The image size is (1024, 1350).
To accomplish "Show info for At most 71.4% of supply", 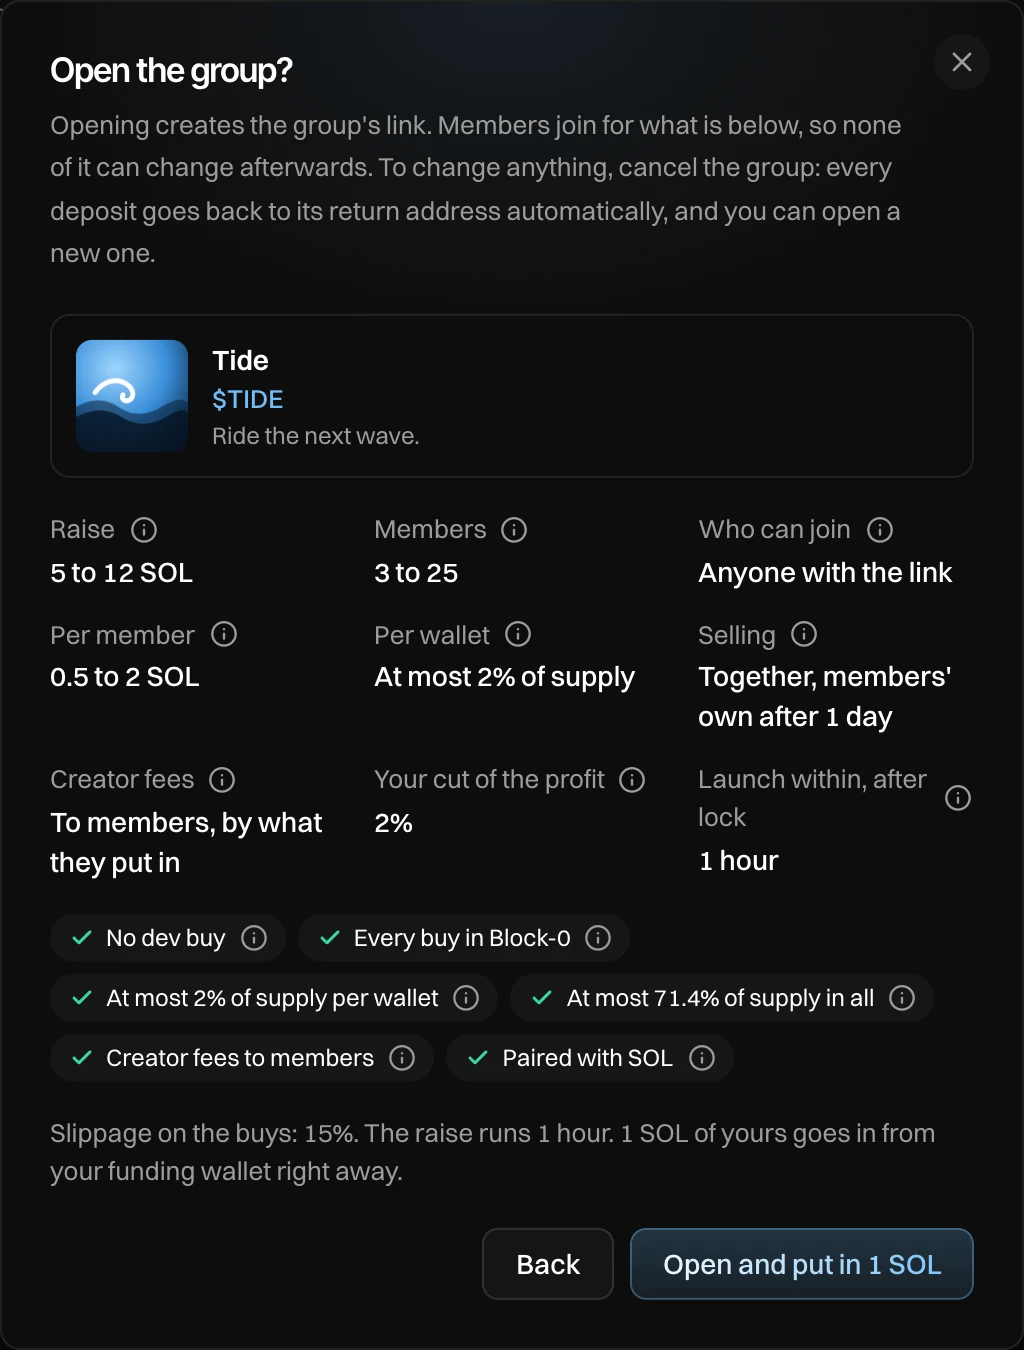I will click(x=902, y=998).
